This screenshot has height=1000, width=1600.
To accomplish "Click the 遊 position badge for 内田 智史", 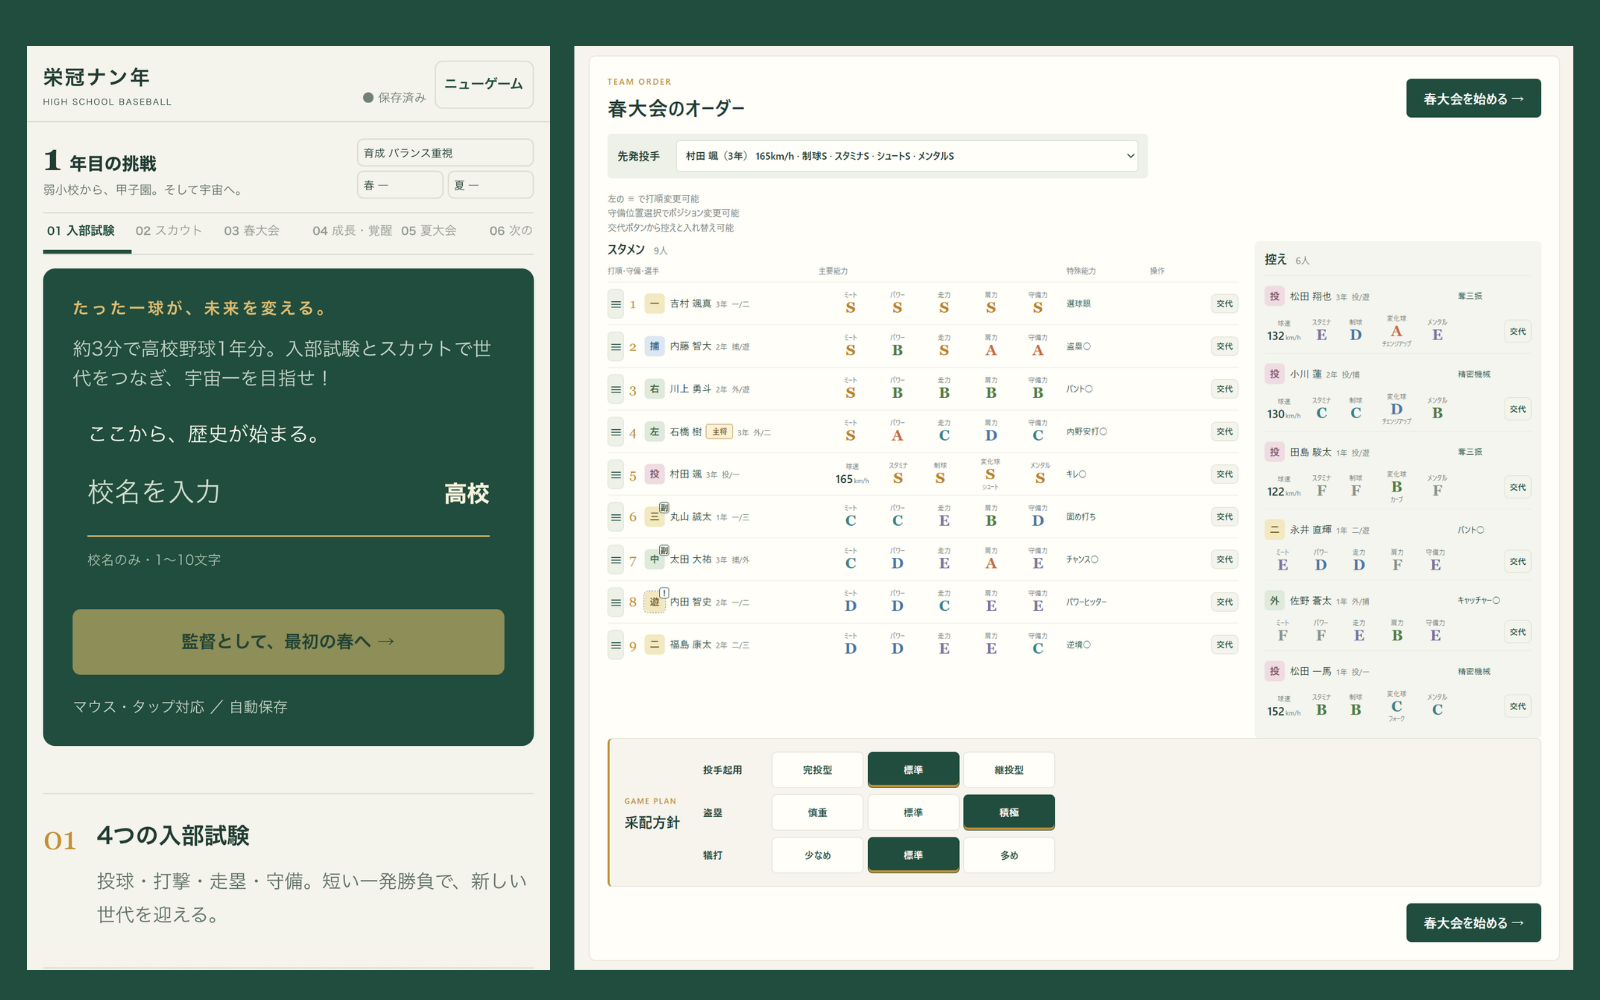I will (654, 602).
